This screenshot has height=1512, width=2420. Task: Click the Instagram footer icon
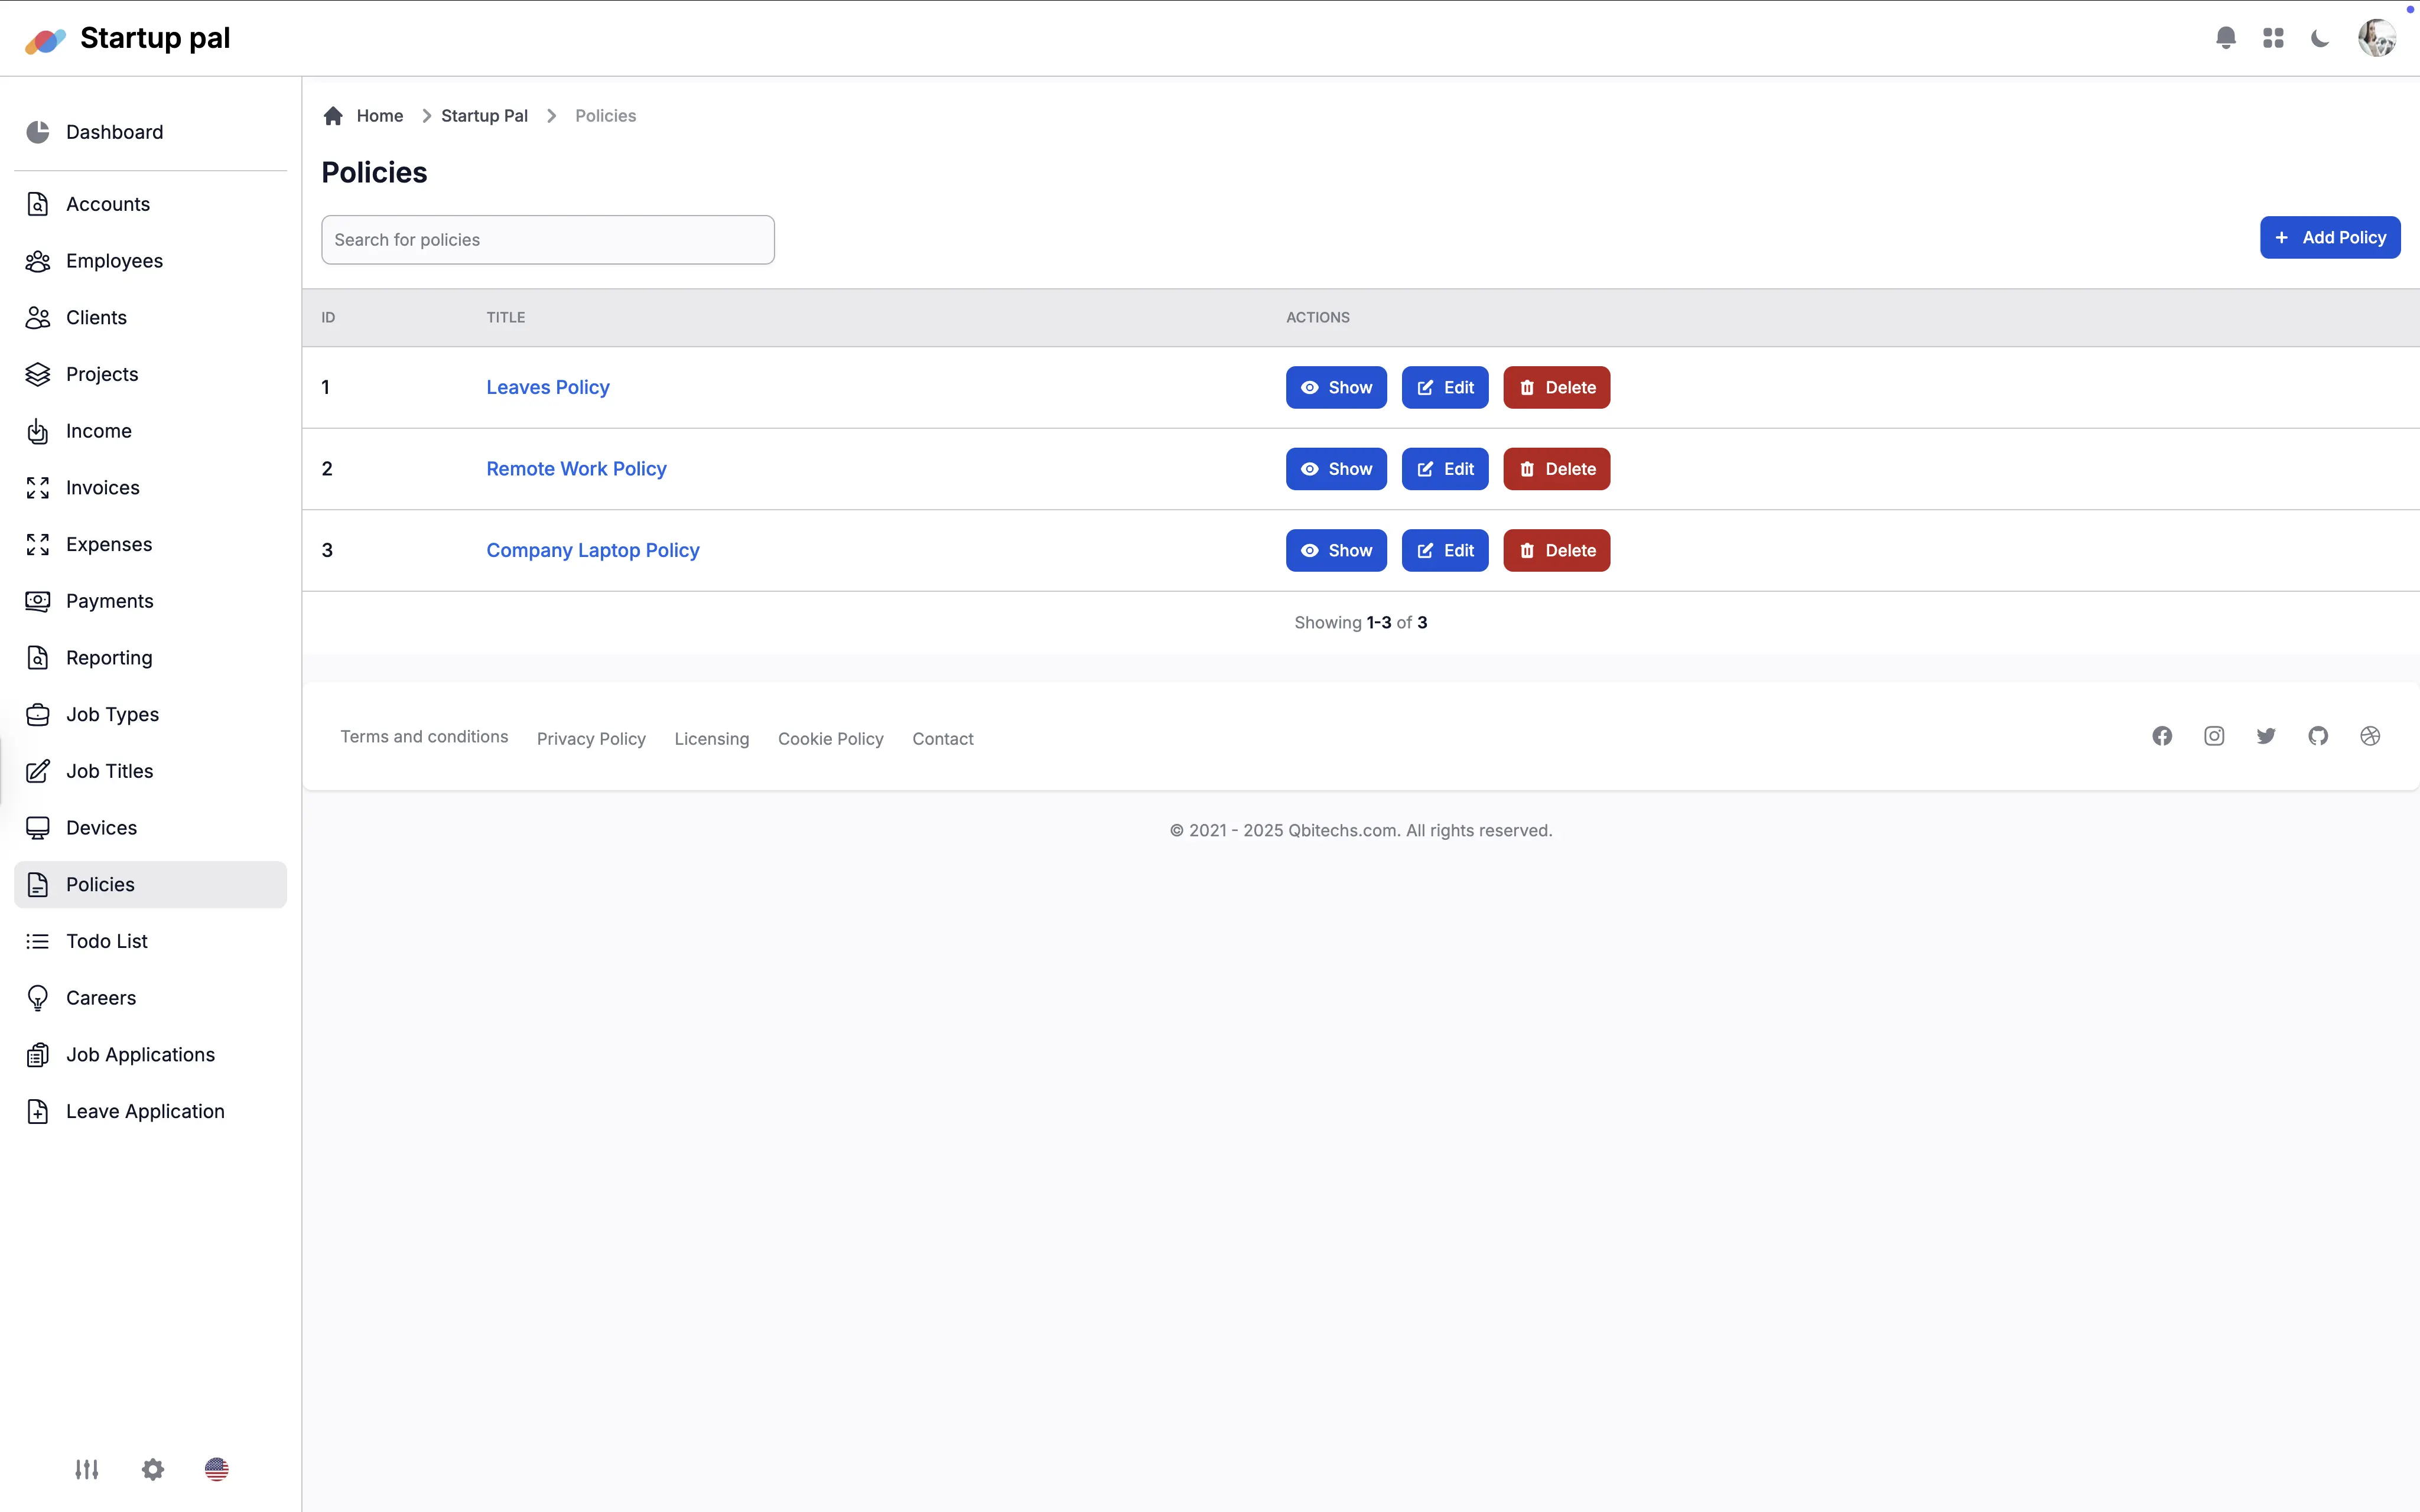2214,737
